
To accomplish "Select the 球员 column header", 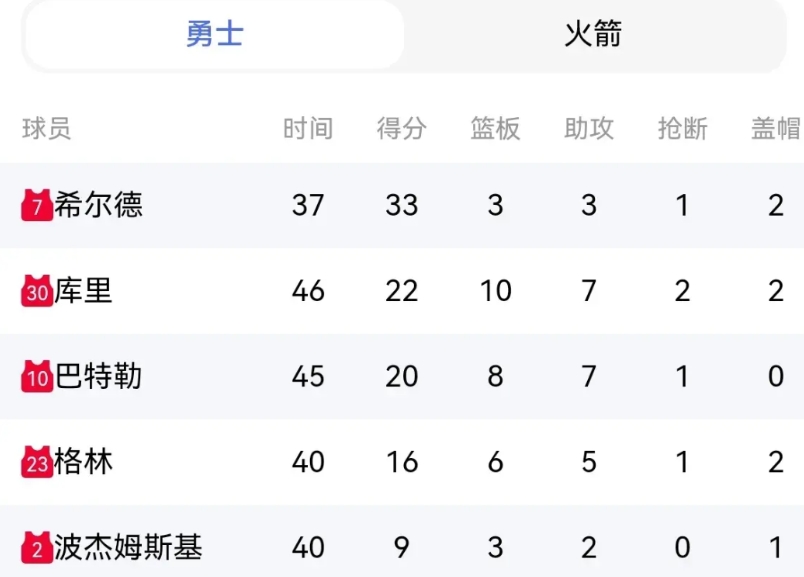I will [47, 128].
